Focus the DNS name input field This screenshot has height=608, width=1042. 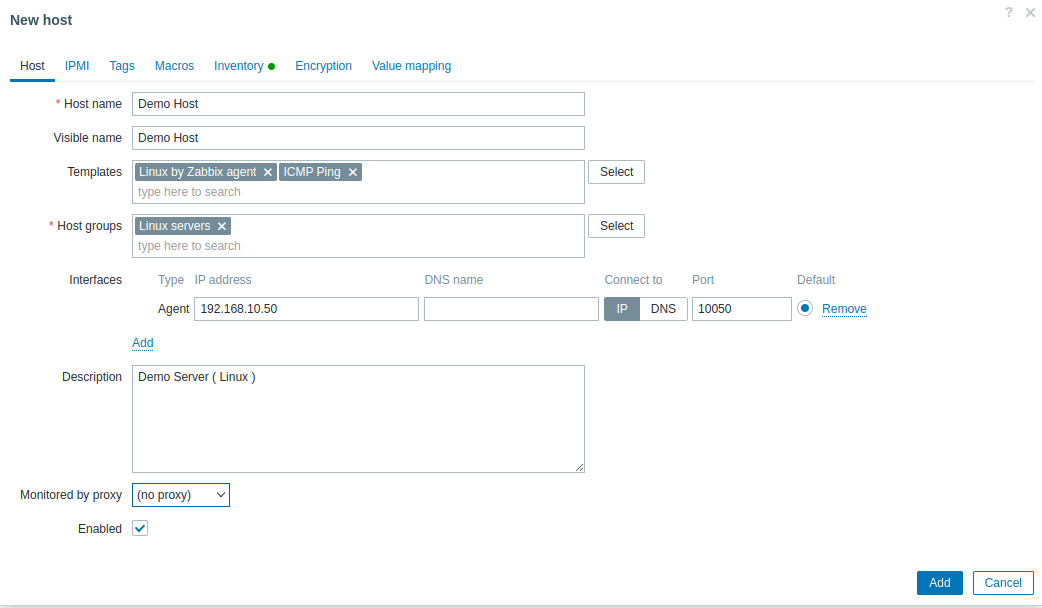click(511, 309)
